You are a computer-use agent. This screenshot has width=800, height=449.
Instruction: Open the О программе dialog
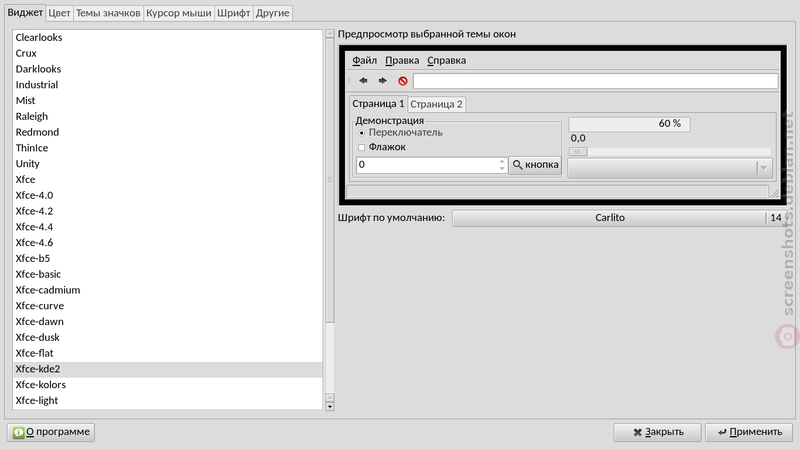tap(51, 432)
